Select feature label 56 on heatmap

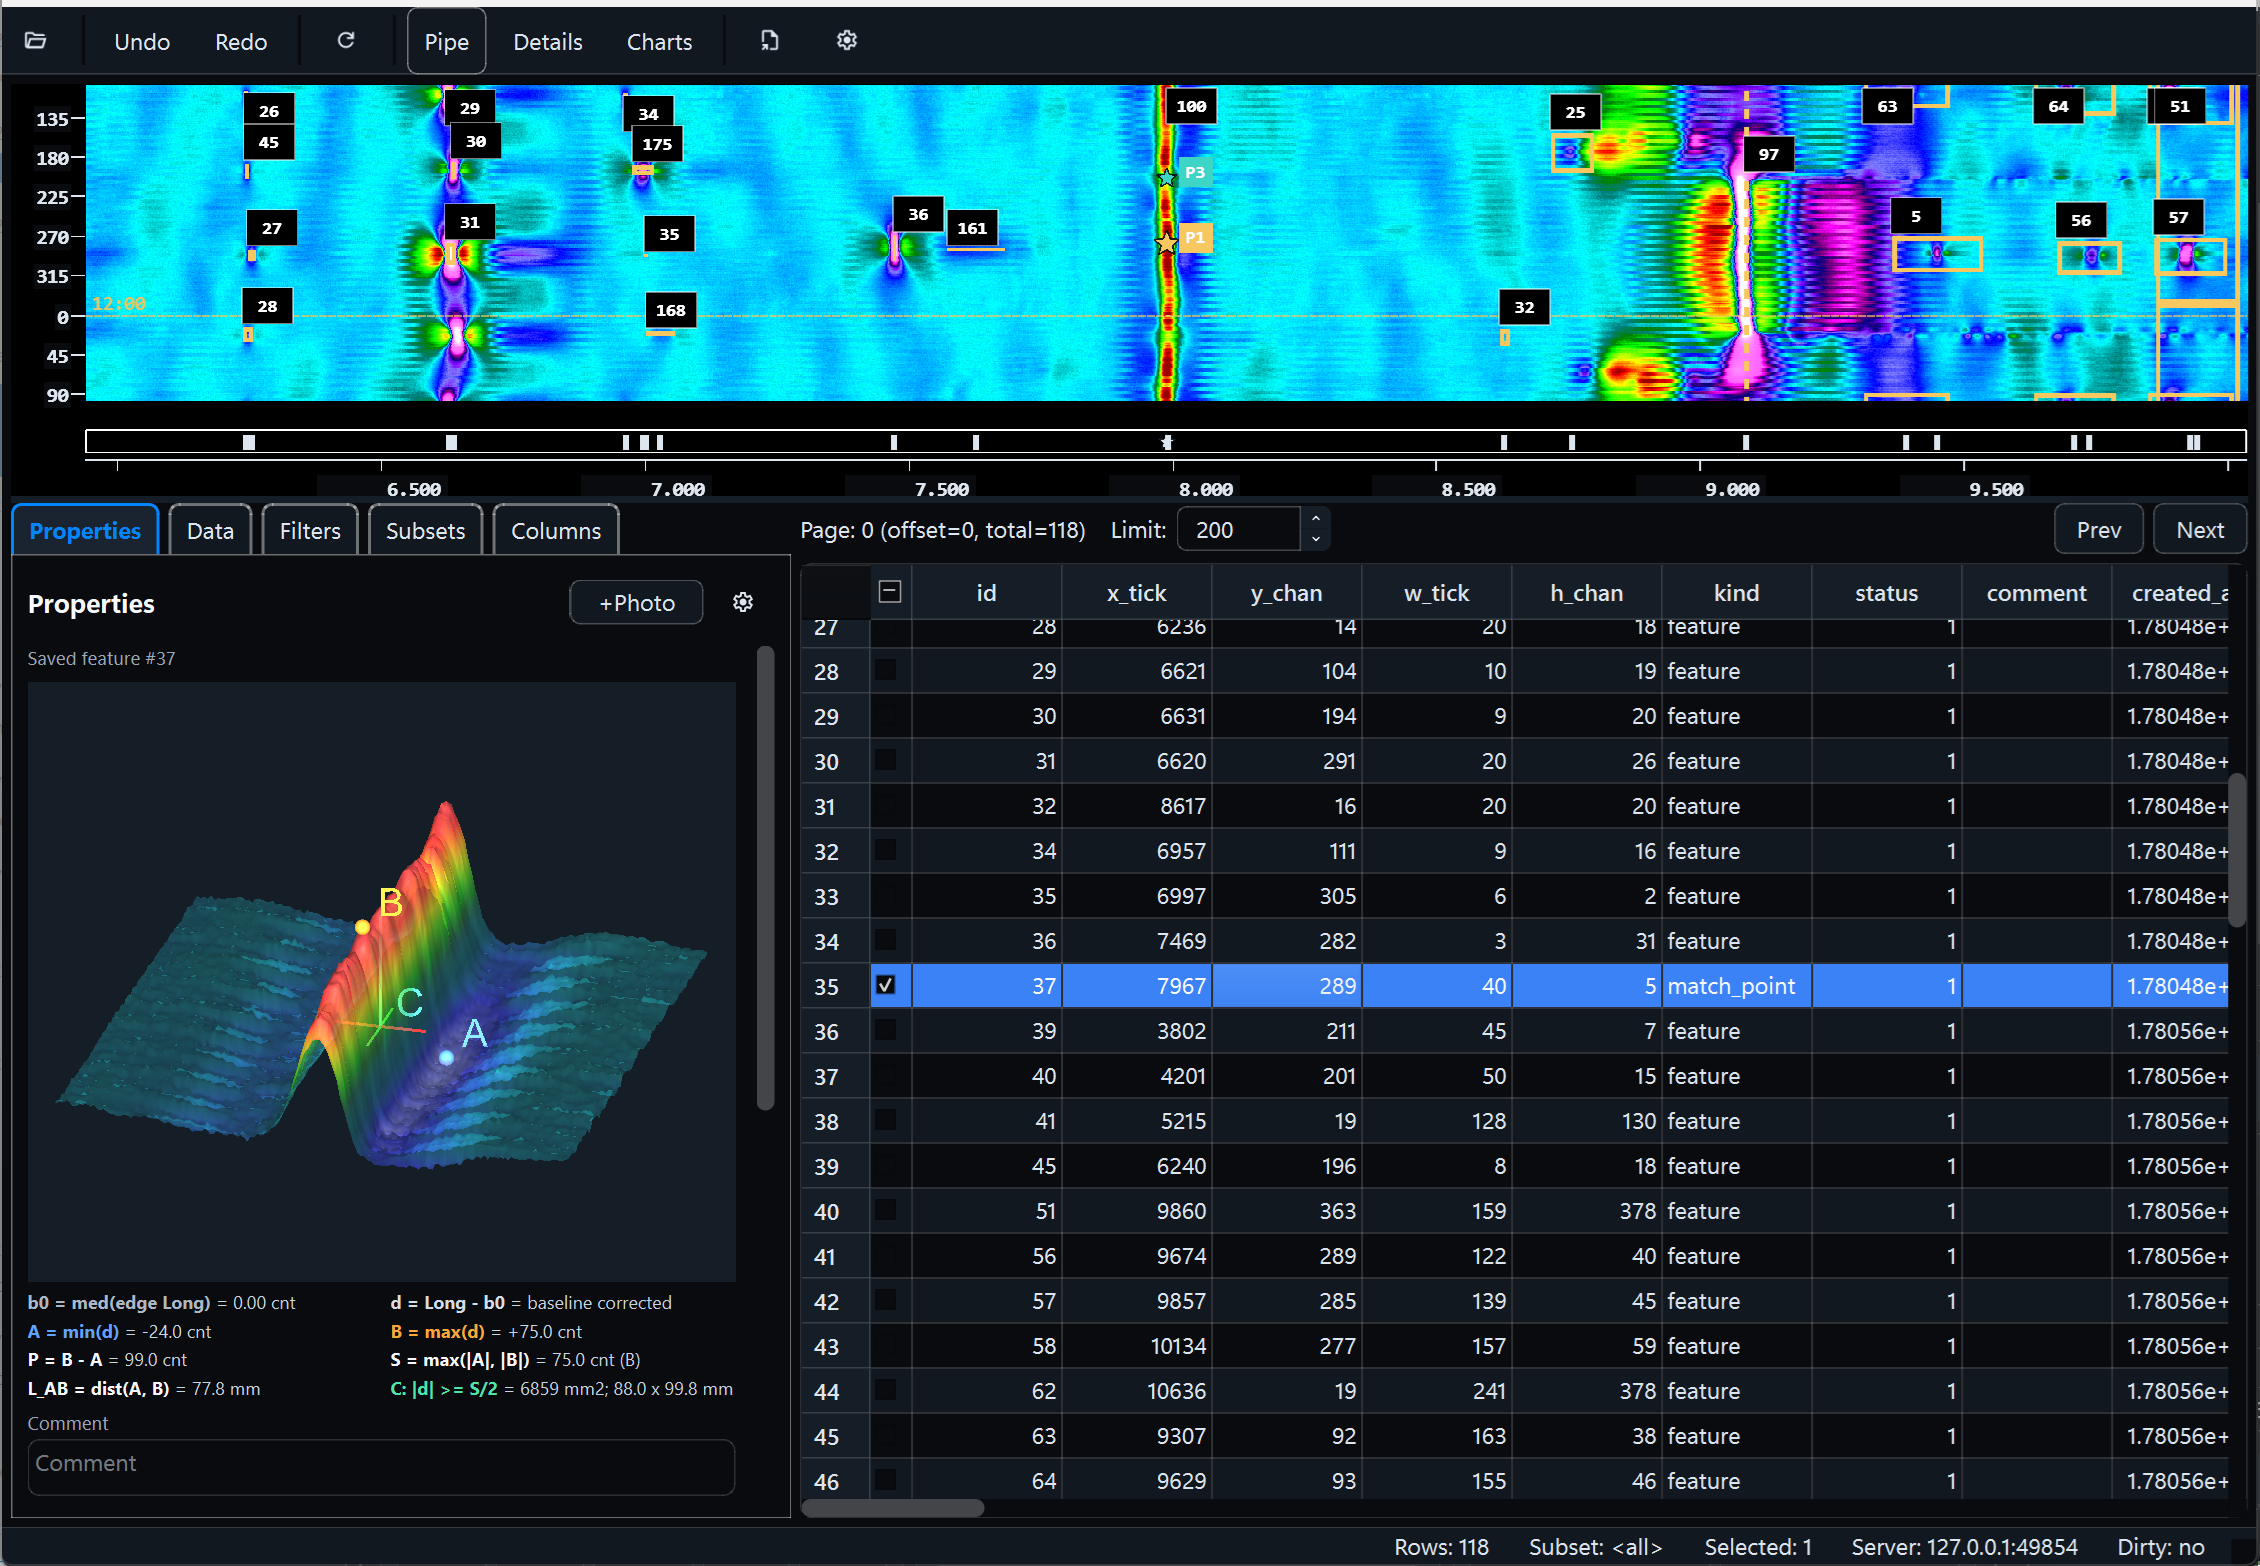(x=2081, y=220)
